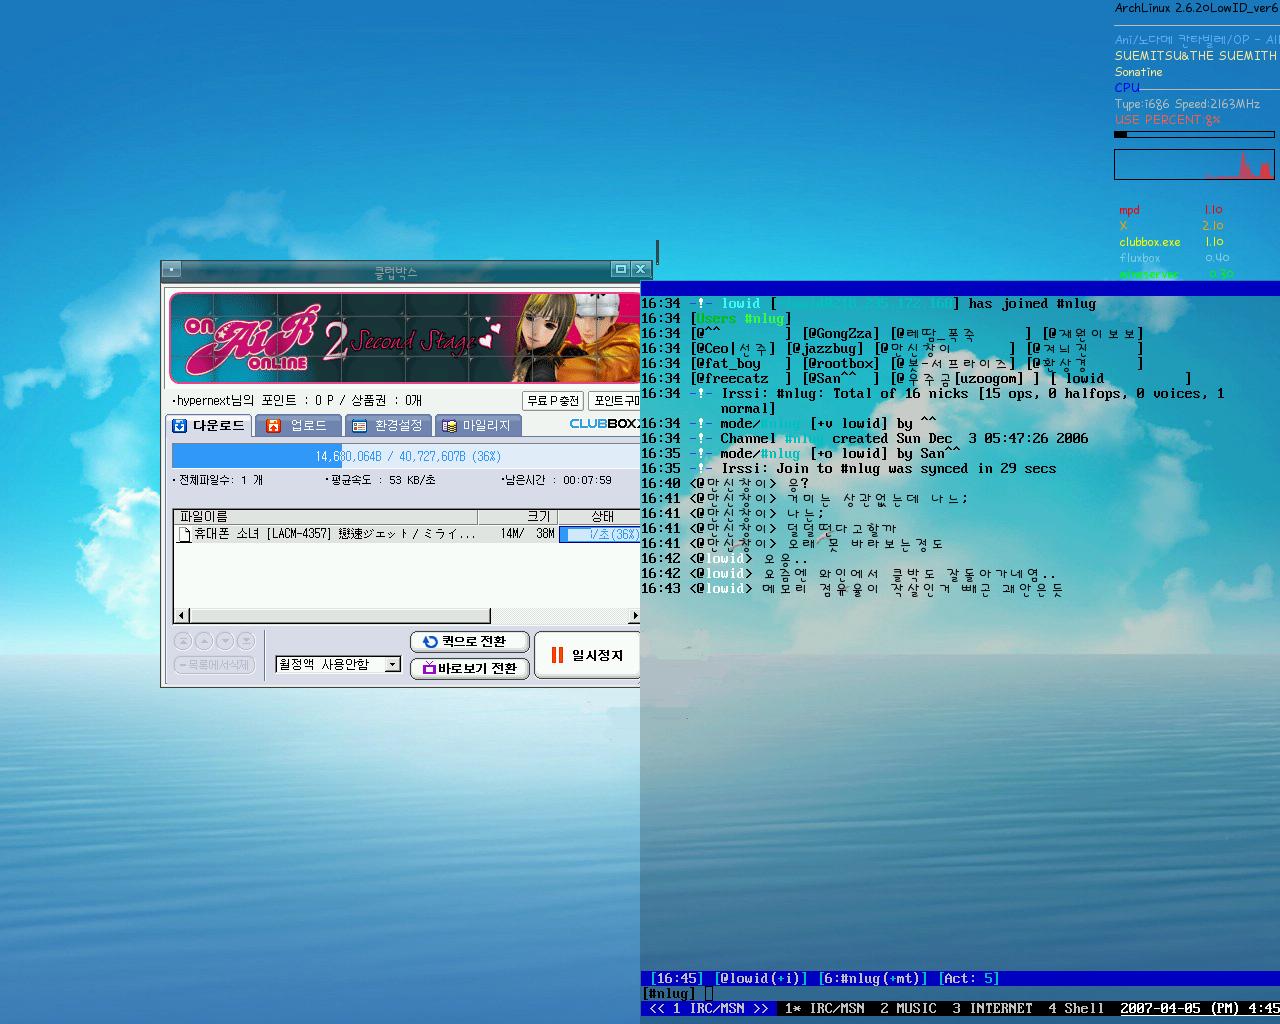Viewport: 1280px width, 1024px height.
Task: Click the mpd process entry
Action: [1129, 210]
